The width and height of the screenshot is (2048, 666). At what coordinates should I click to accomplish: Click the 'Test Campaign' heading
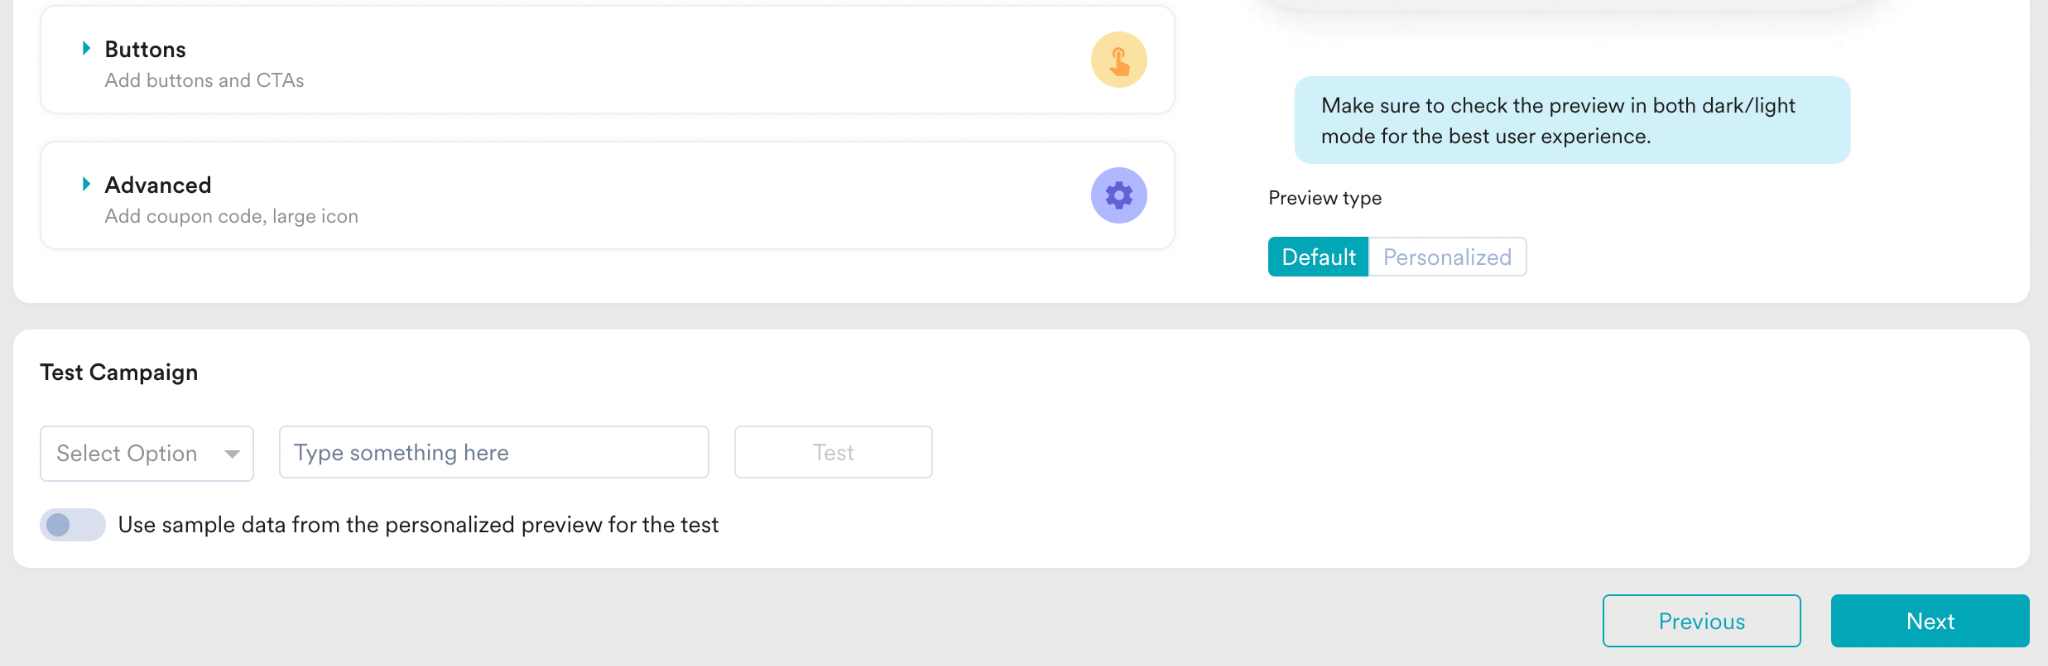click(x=119, y=372)
